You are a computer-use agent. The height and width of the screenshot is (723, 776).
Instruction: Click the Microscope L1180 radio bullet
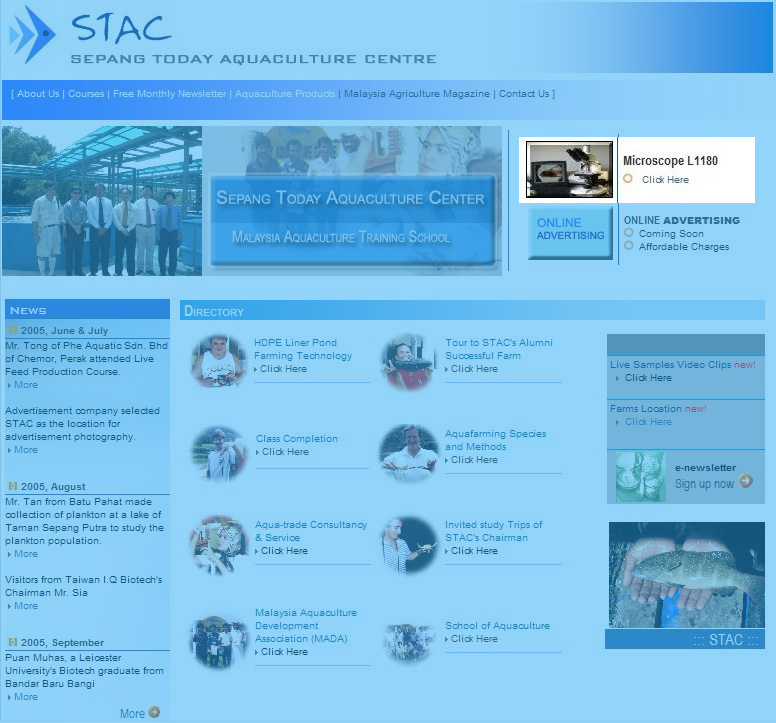click(628, 179)
